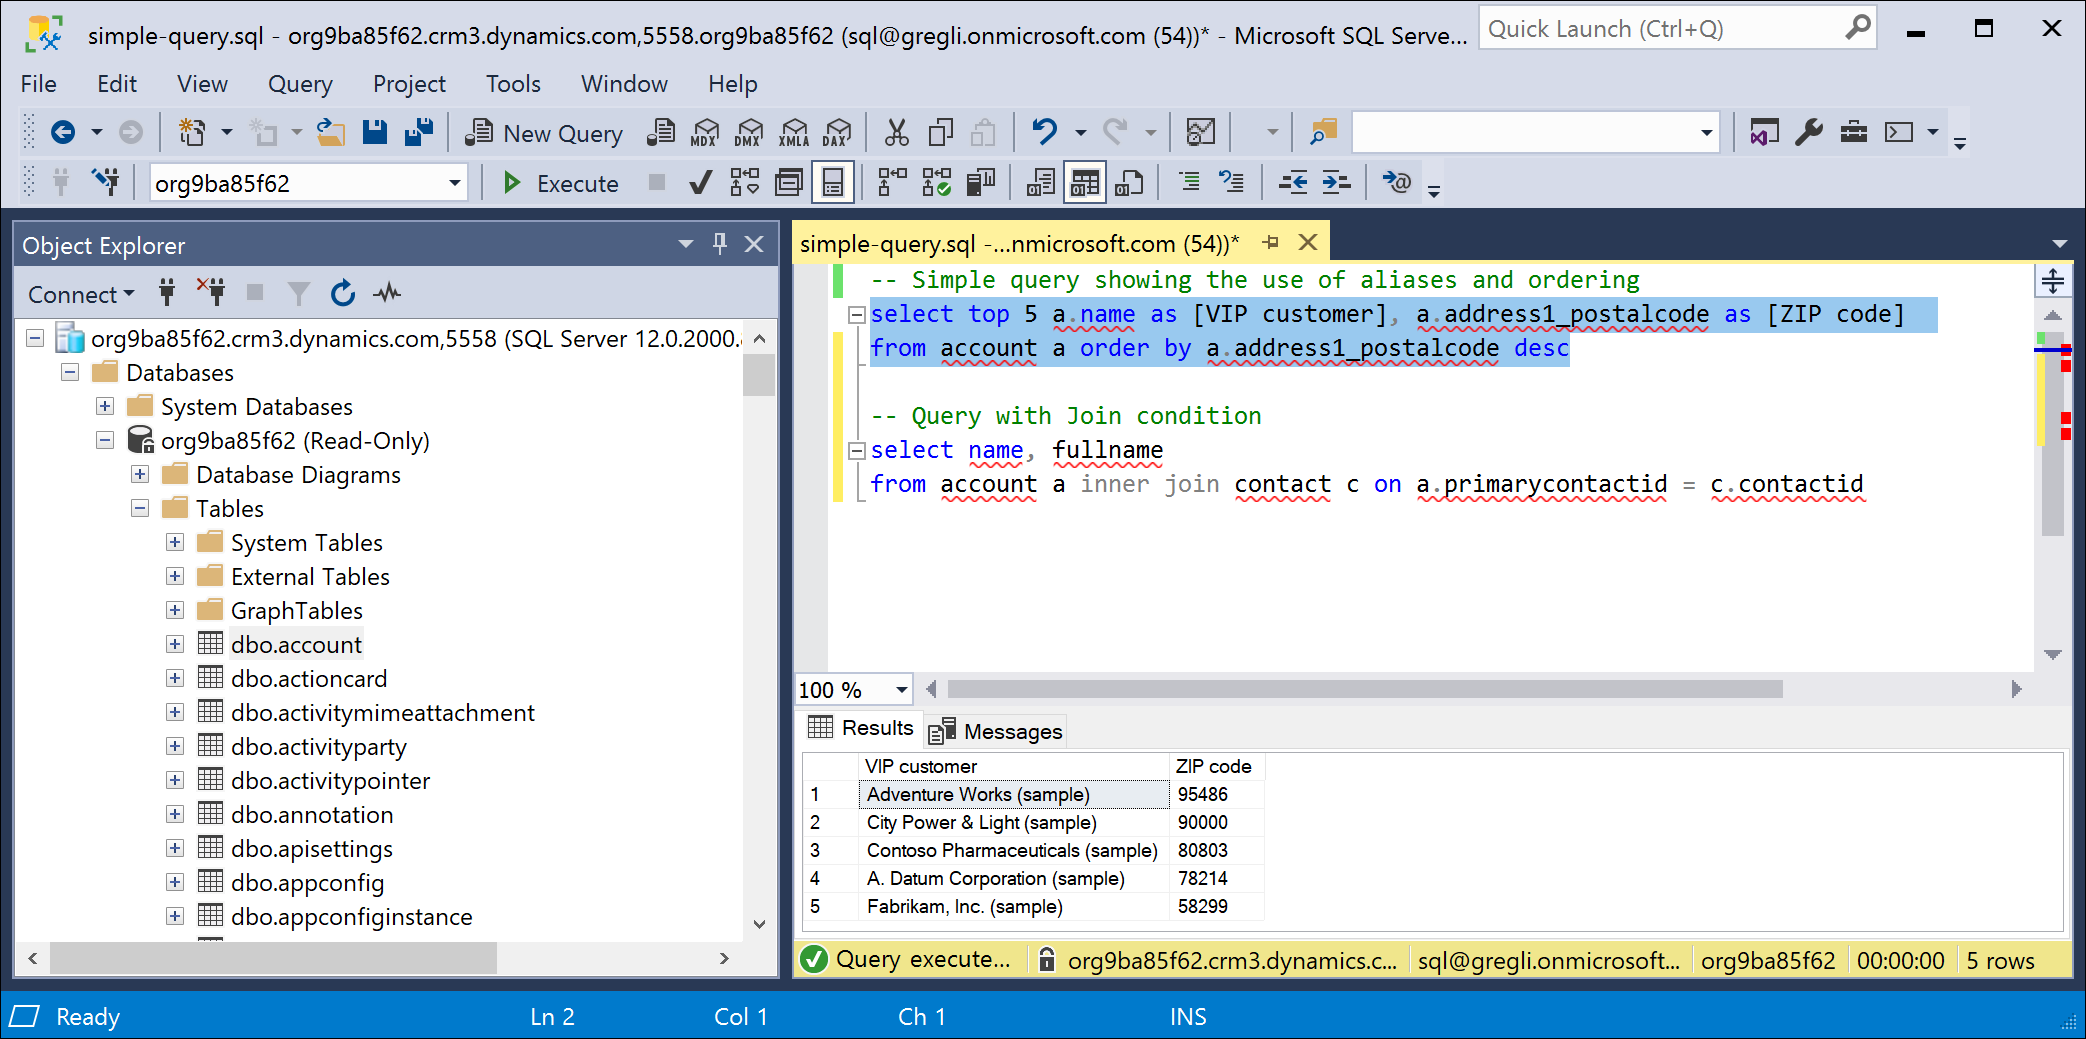Open Activity Monitor from Object Explorer toolbar
This screenshot has width=2086, height=1039.
386,293
